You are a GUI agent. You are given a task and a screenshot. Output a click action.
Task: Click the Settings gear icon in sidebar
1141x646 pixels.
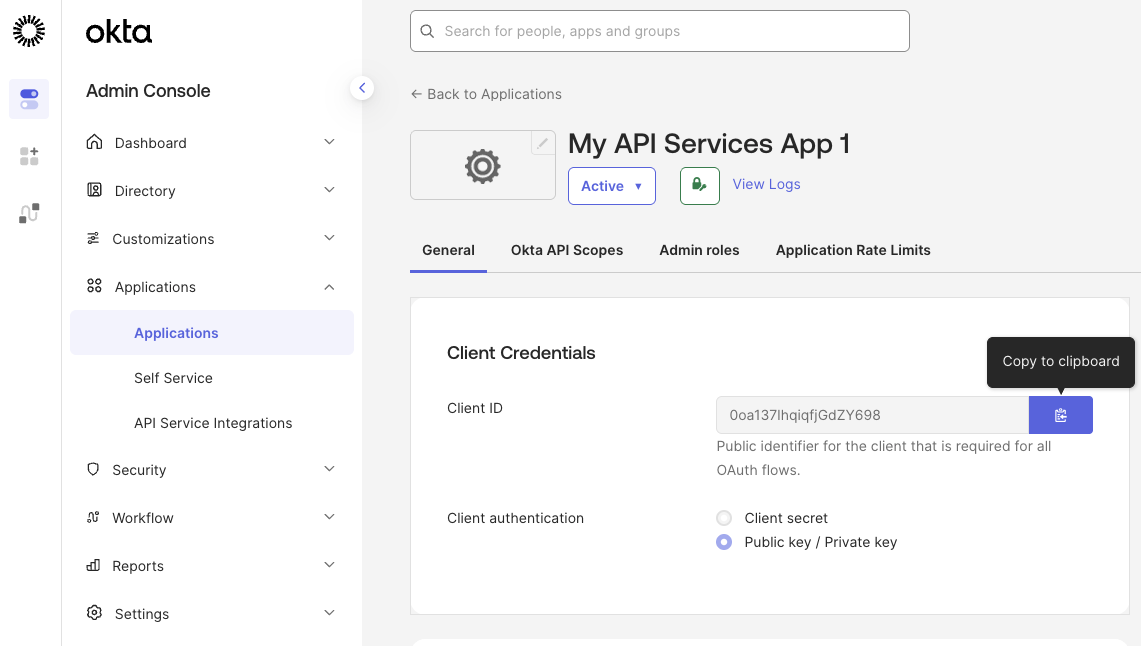click(x=94, y=613)
